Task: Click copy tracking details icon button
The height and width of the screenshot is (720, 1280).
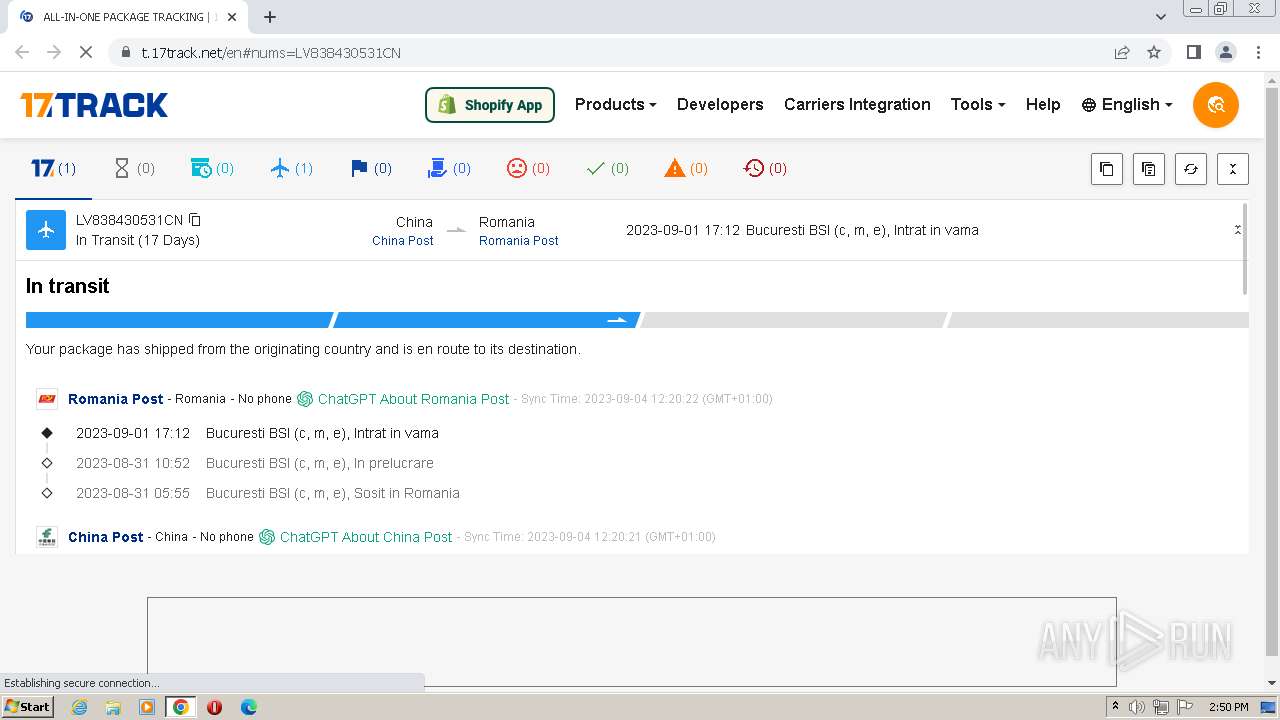Action: click(x=1148, y=169)
